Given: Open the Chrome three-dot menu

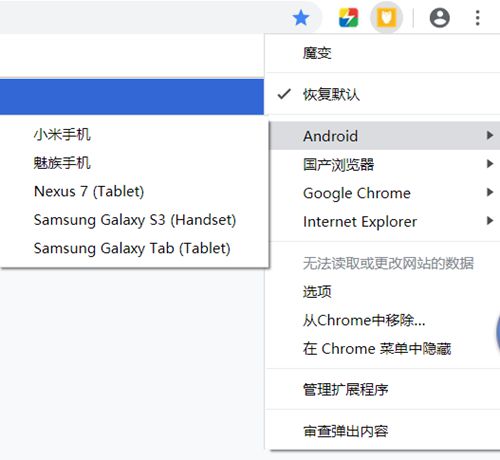Looking at the screenshot, I should (478, 18).
